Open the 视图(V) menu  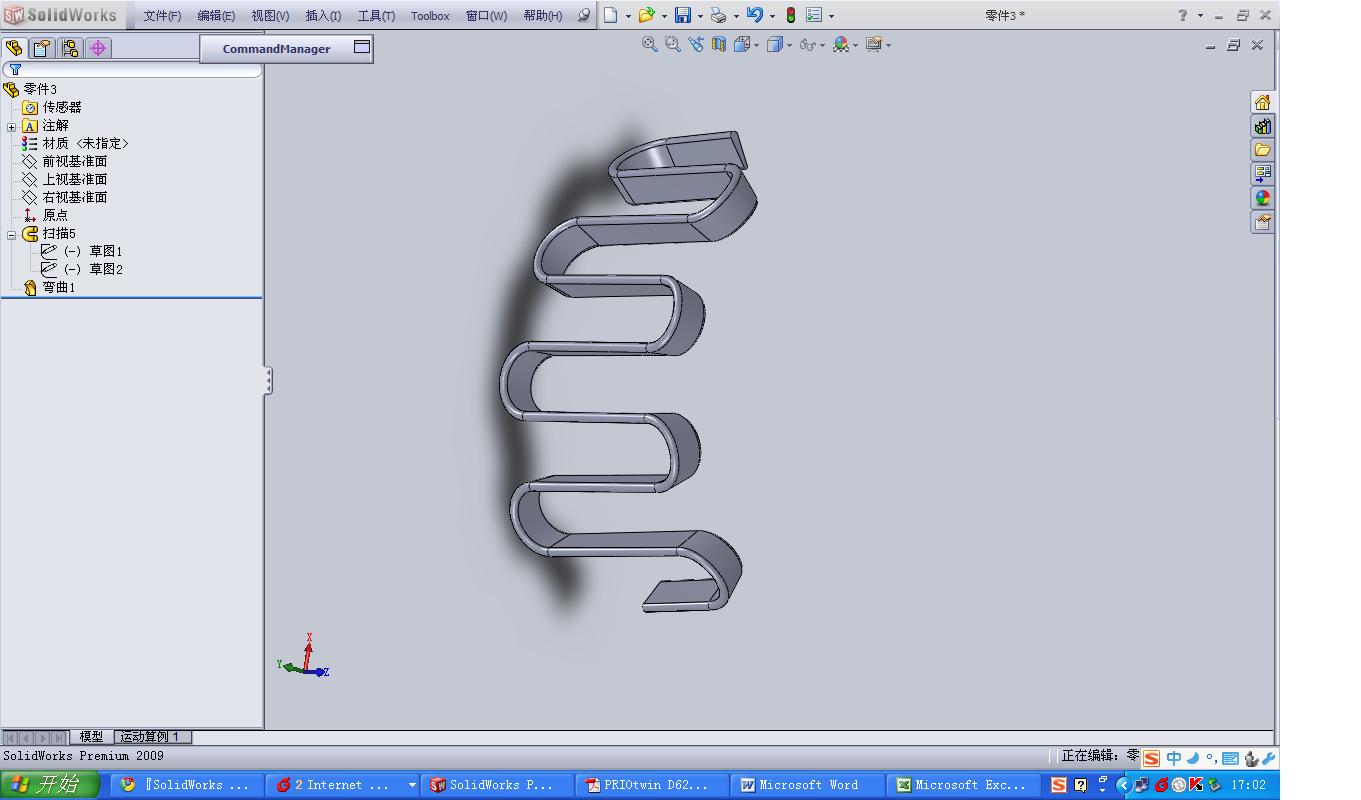(x=270, y=16)
